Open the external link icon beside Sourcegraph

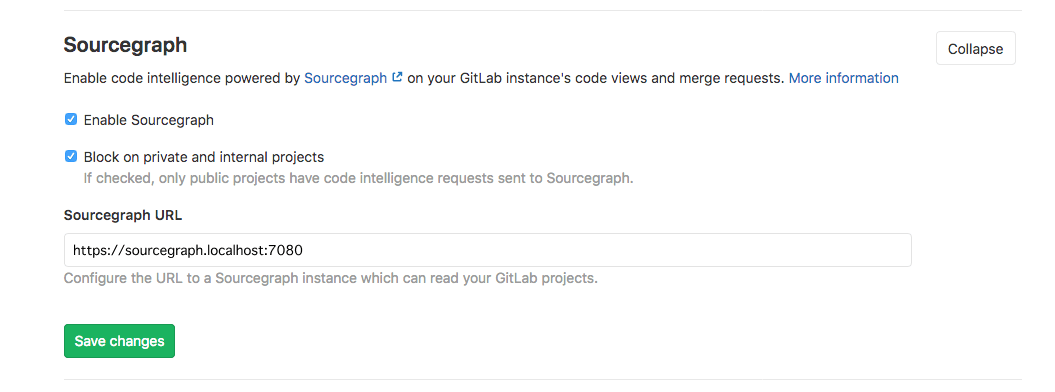coord(397,77)
